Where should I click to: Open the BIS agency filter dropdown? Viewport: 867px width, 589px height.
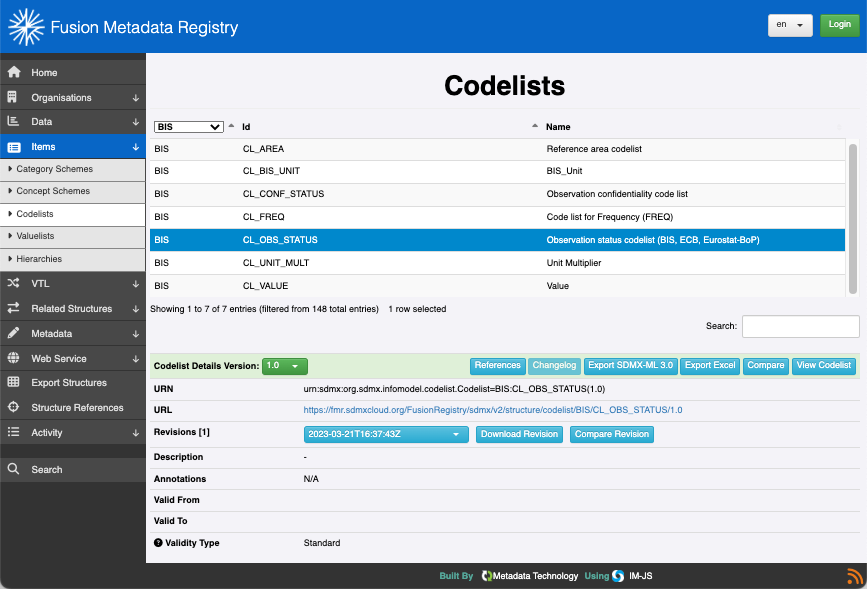pyautogui.click(x=189, y=127)
